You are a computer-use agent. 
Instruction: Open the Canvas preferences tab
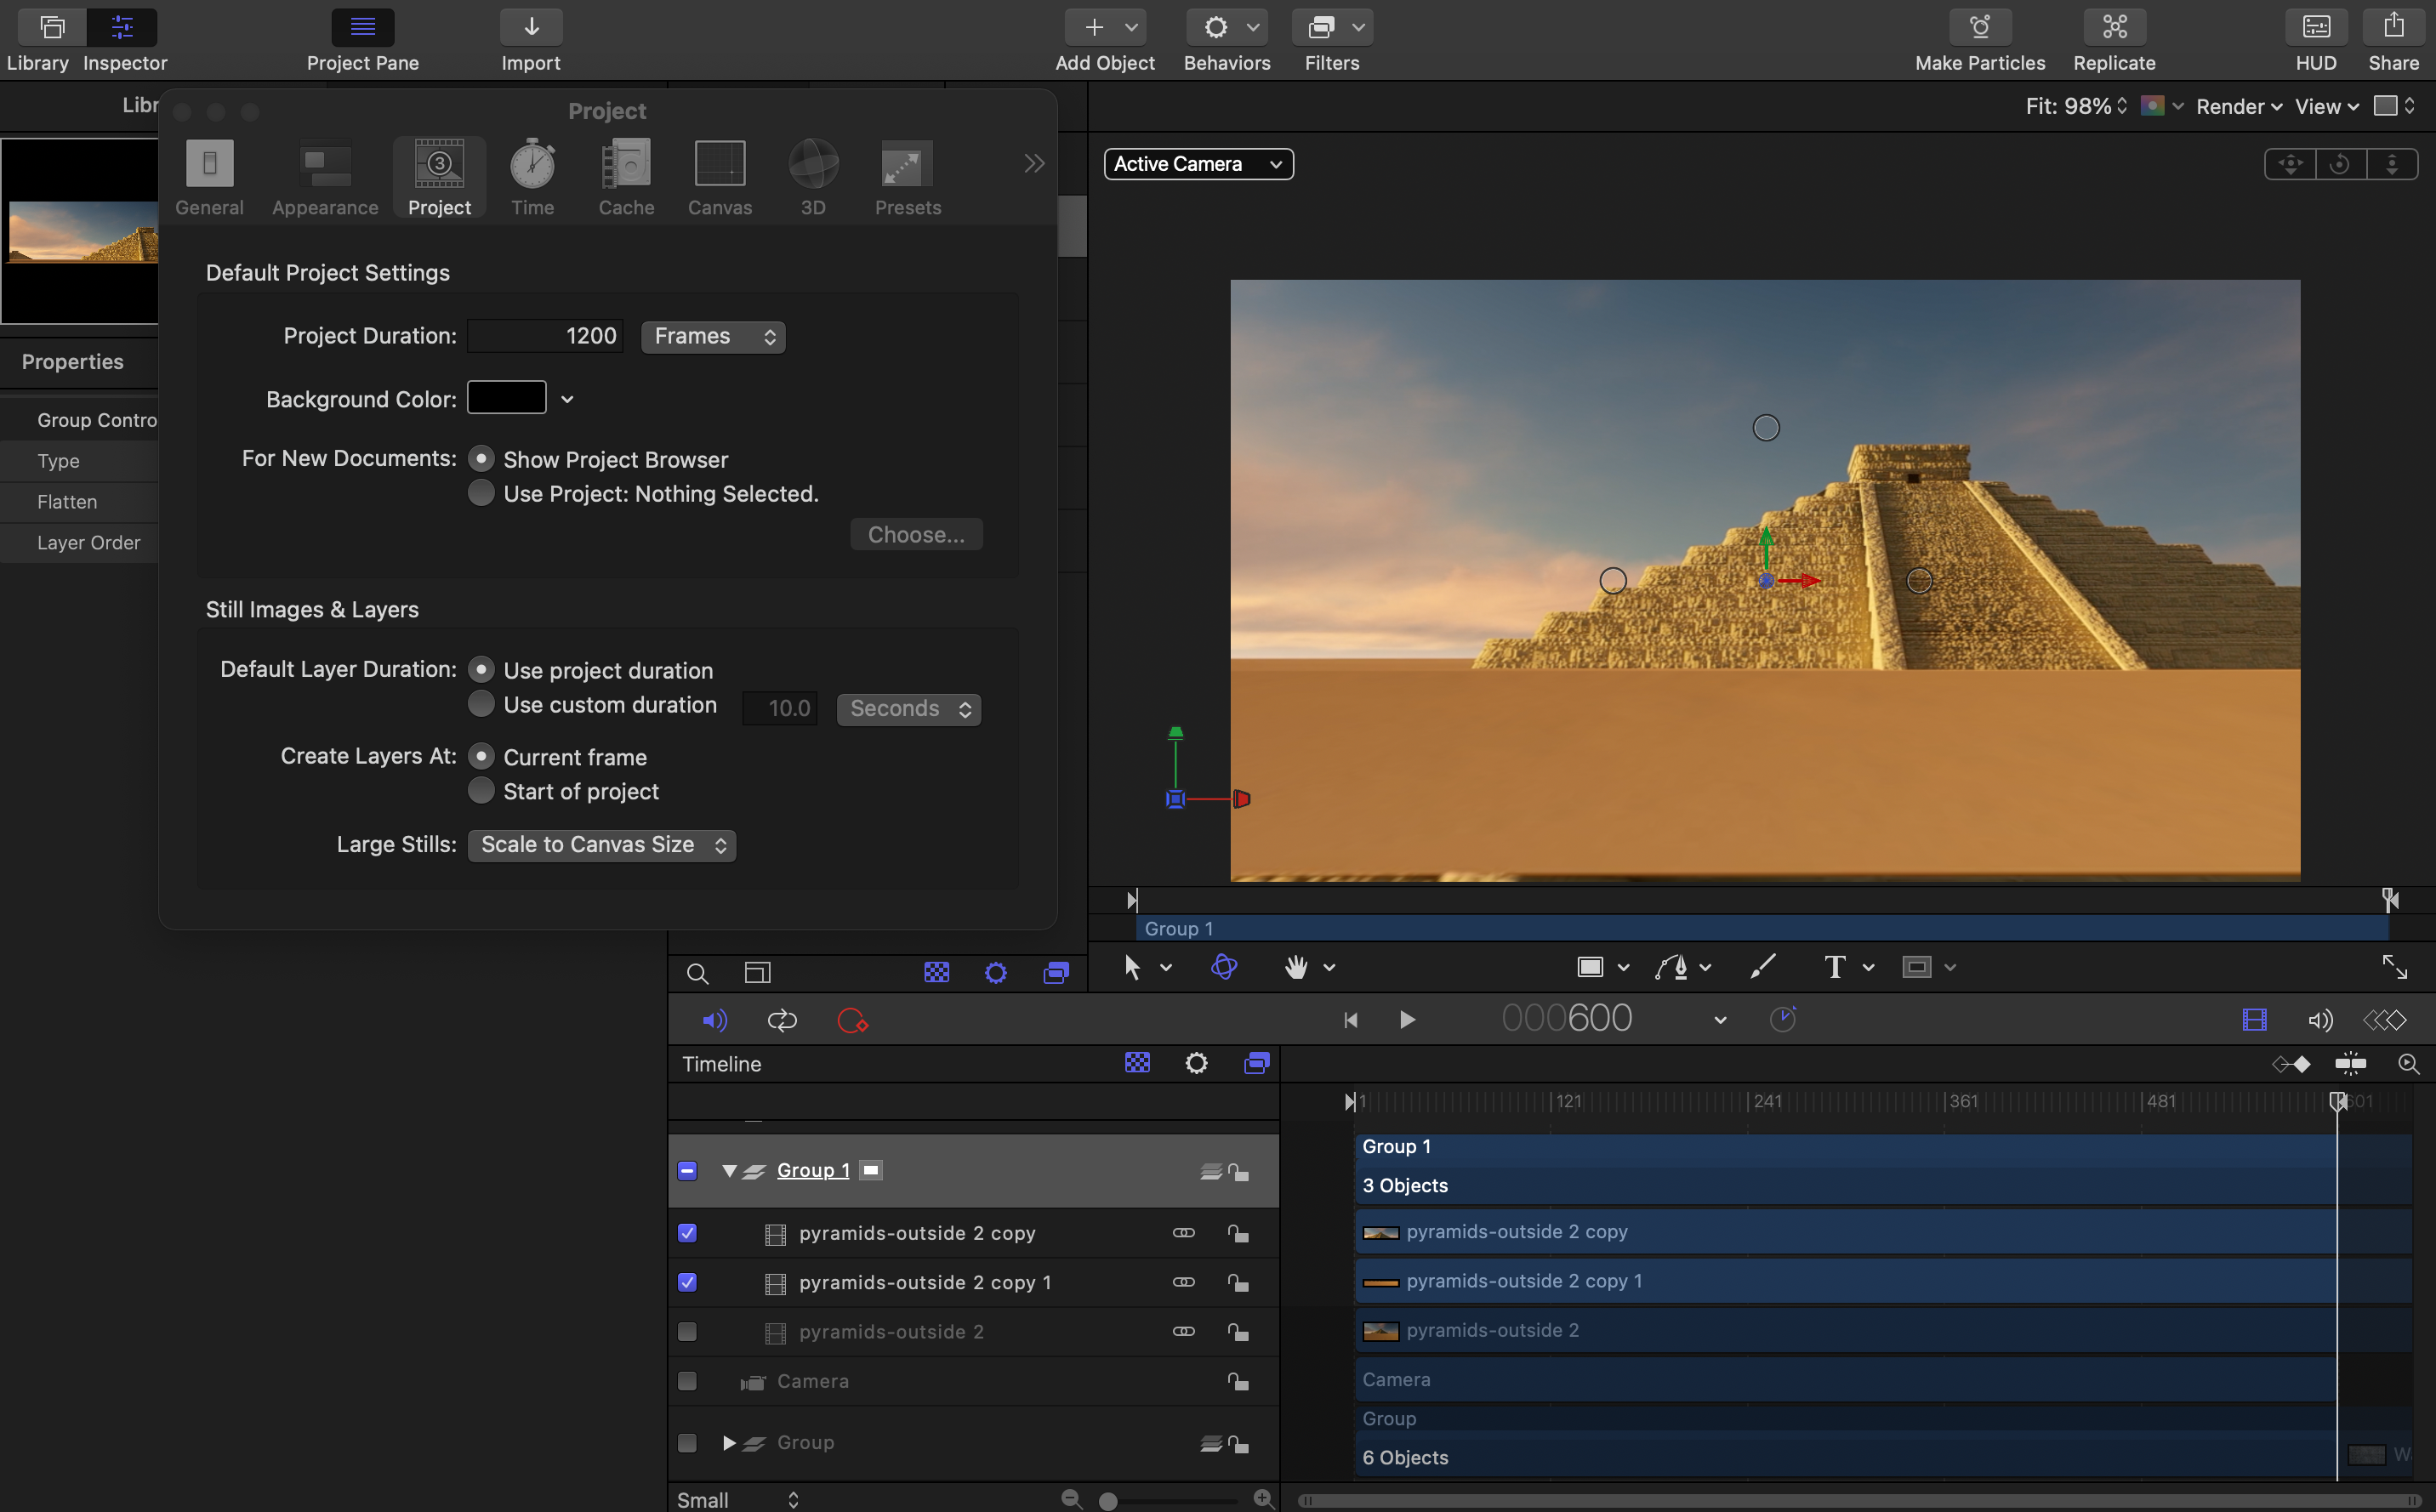tap(719, 177)
